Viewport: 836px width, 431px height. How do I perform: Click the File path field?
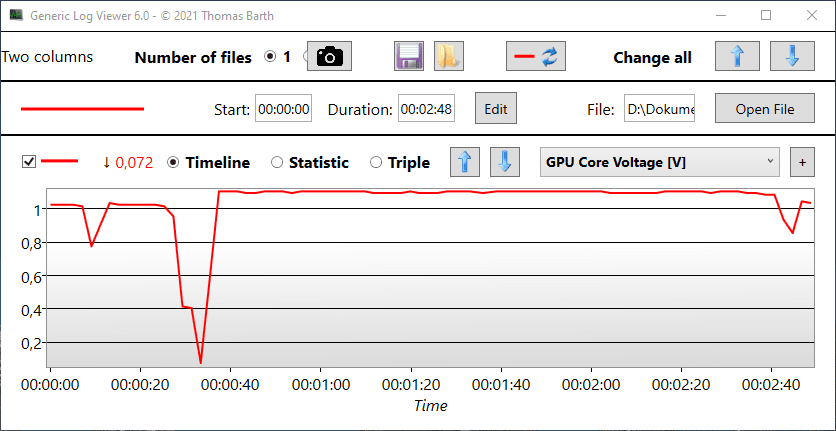click(x=660, y=109)
